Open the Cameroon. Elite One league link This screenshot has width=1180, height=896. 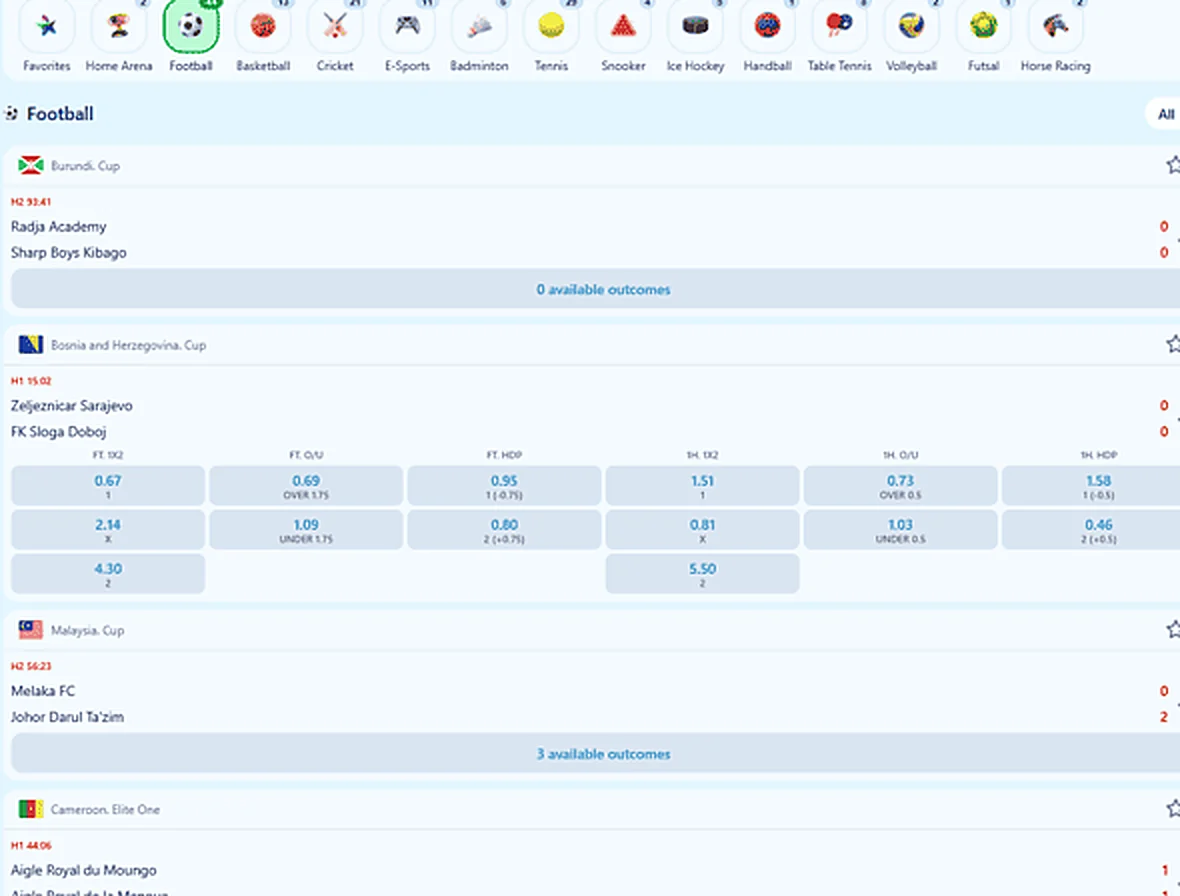coord(105,809)
